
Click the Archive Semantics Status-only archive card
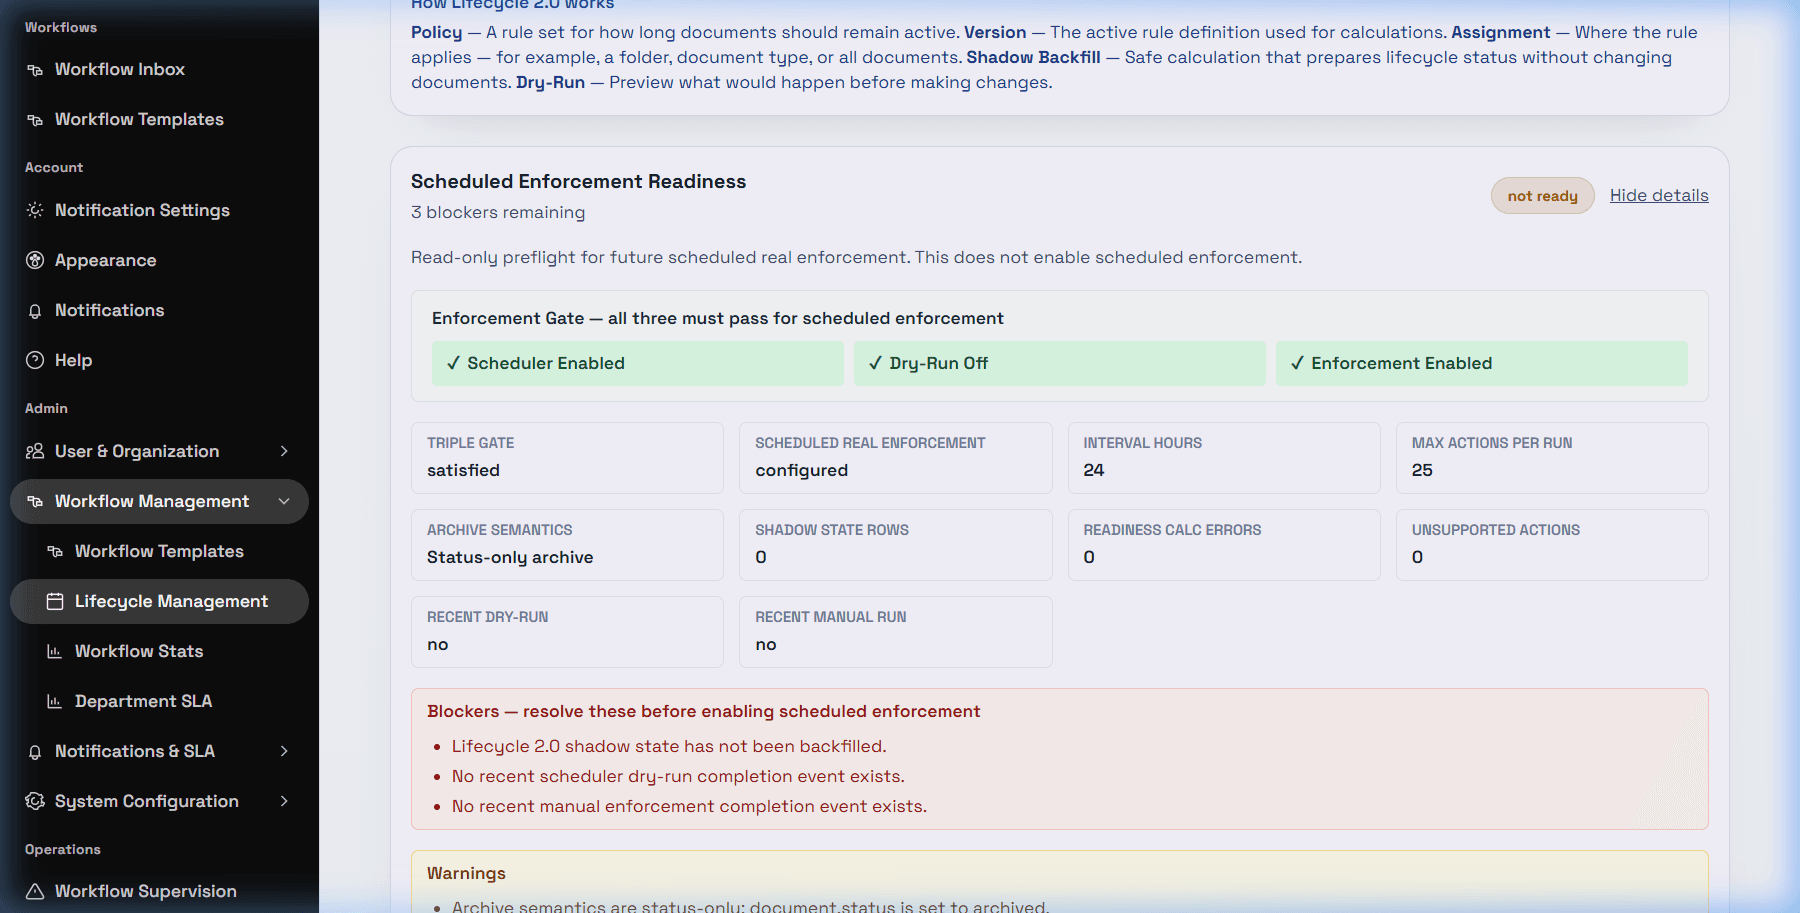(567, 545)
